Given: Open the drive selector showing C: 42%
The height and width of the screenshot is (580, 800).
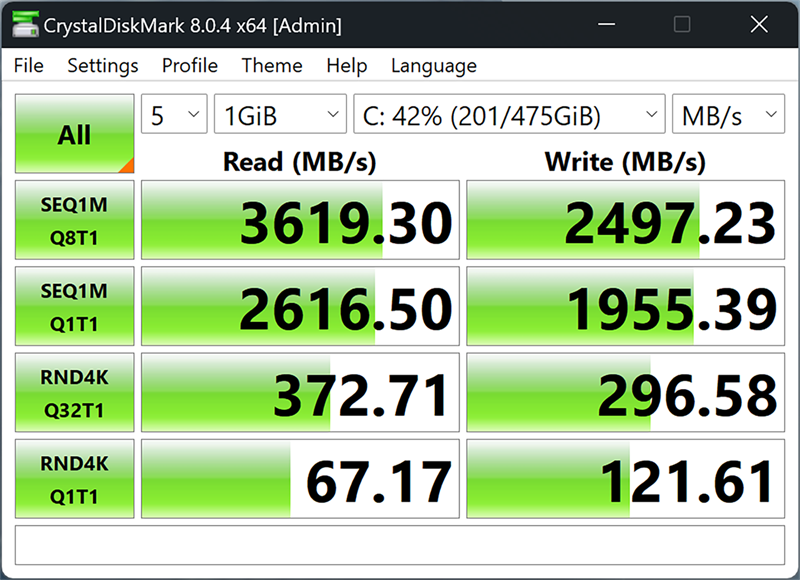Looking at the screenshot, I should pos(509,114).
